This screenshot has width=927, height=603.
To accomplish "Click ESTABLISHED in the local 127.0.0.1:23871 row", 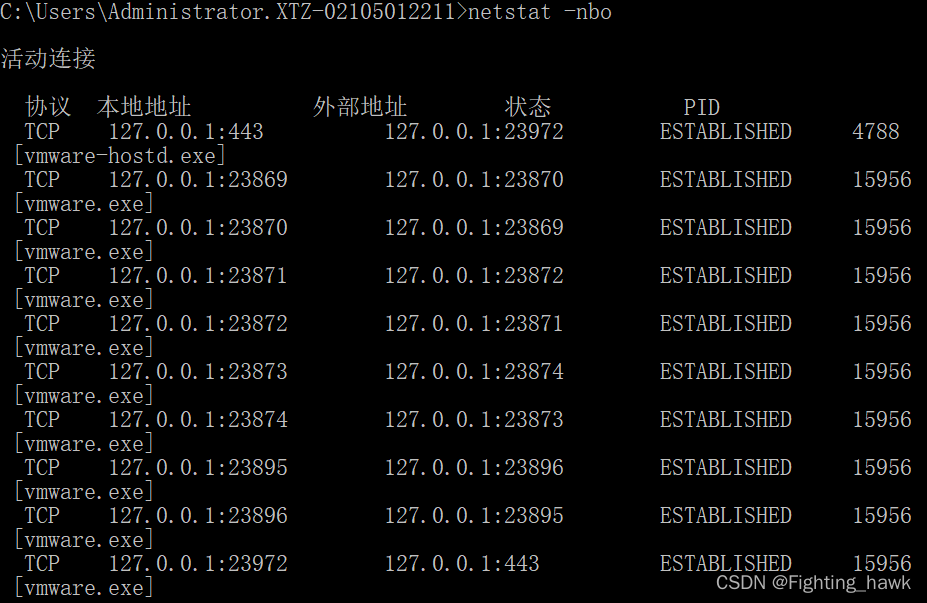I will 725,275.
